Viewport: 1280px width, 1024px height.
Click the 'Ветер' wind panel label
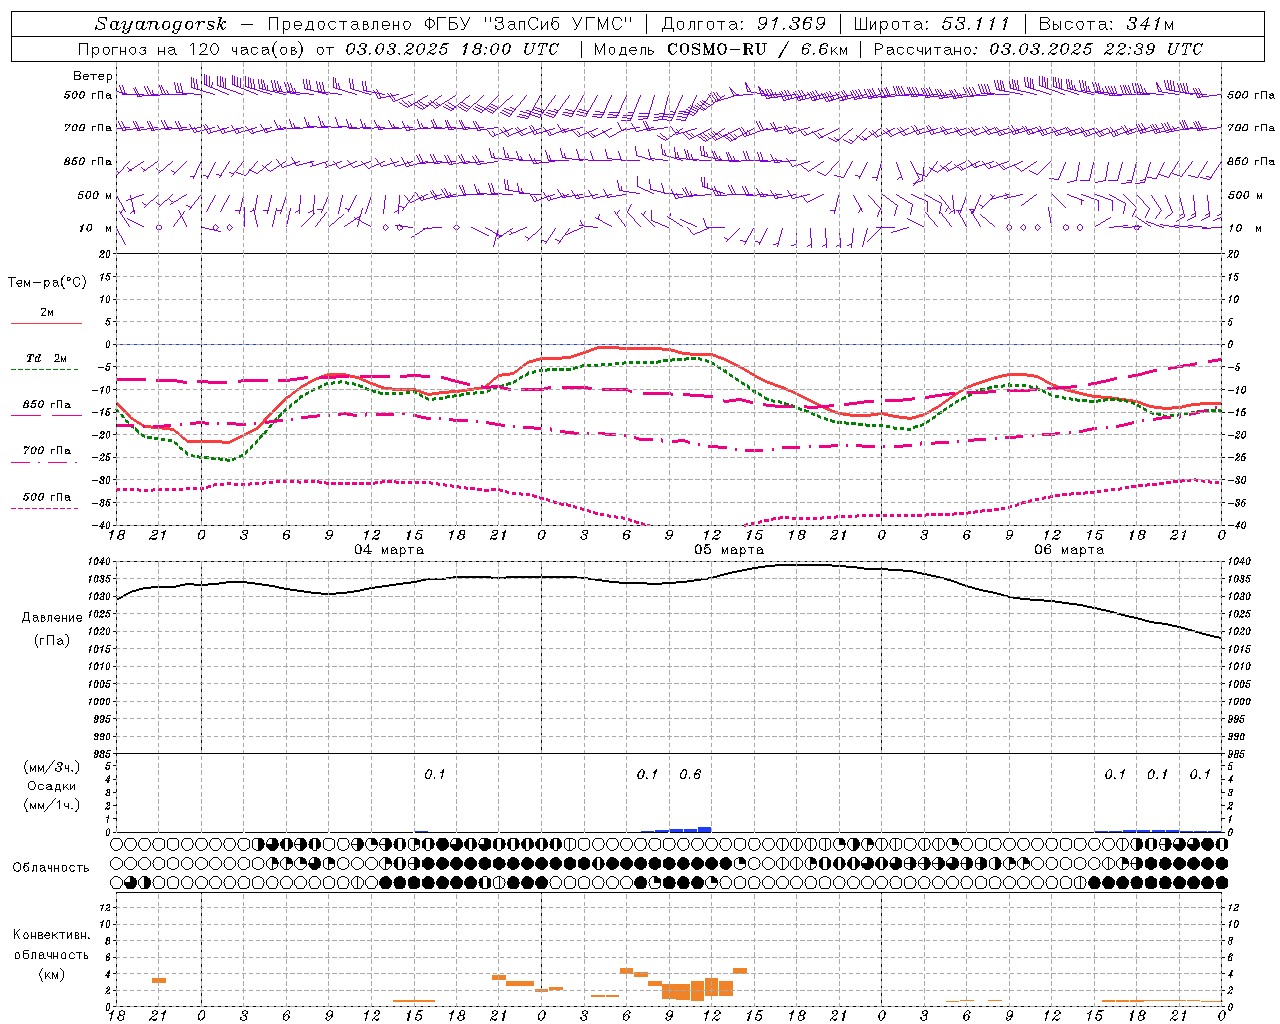coord(93,76)
